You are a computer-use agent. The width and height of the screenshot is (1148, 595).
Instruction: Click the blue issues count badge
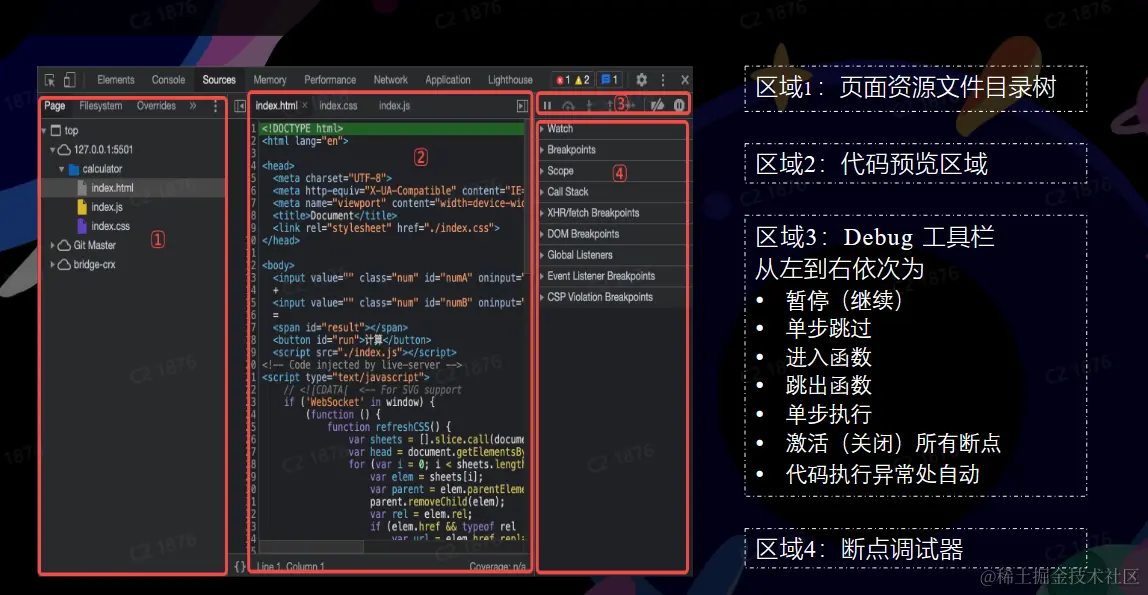(609, 80)
